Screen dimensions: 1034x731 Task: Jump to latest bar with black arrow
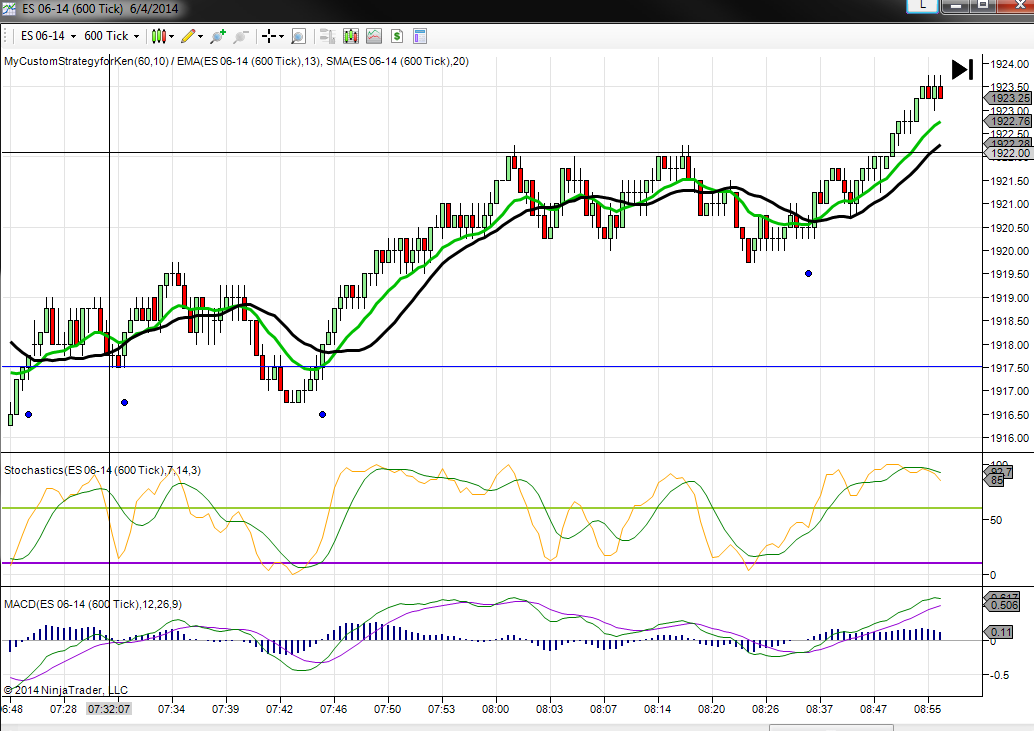click(x=962, y=69)
